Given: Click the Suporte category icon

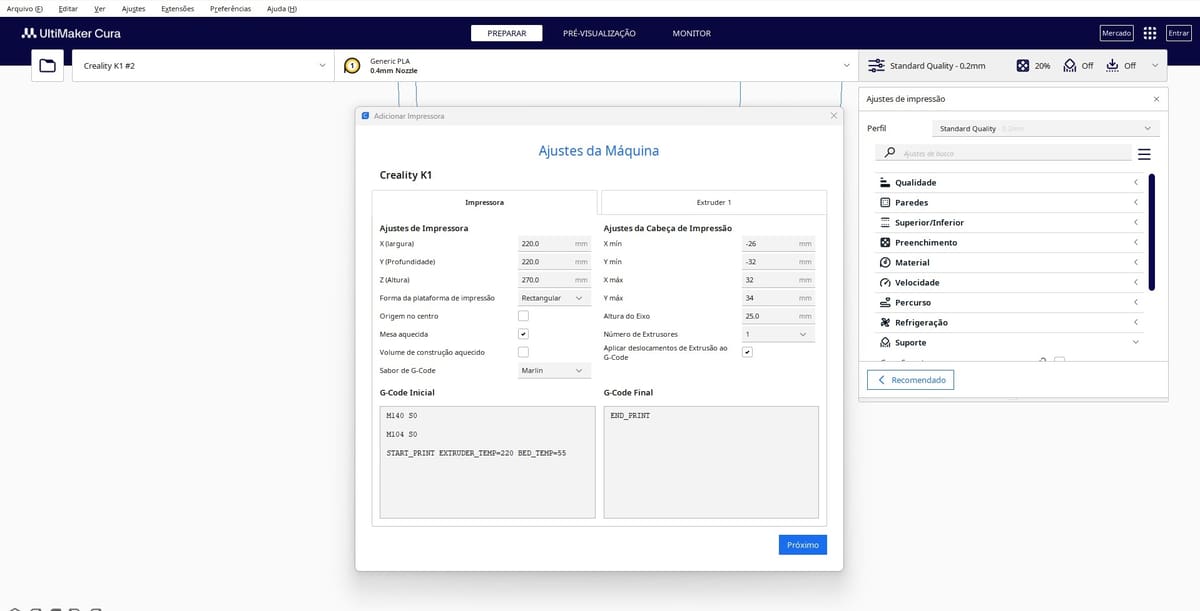Looking at the screenshot, I should [x=885, y=343].
